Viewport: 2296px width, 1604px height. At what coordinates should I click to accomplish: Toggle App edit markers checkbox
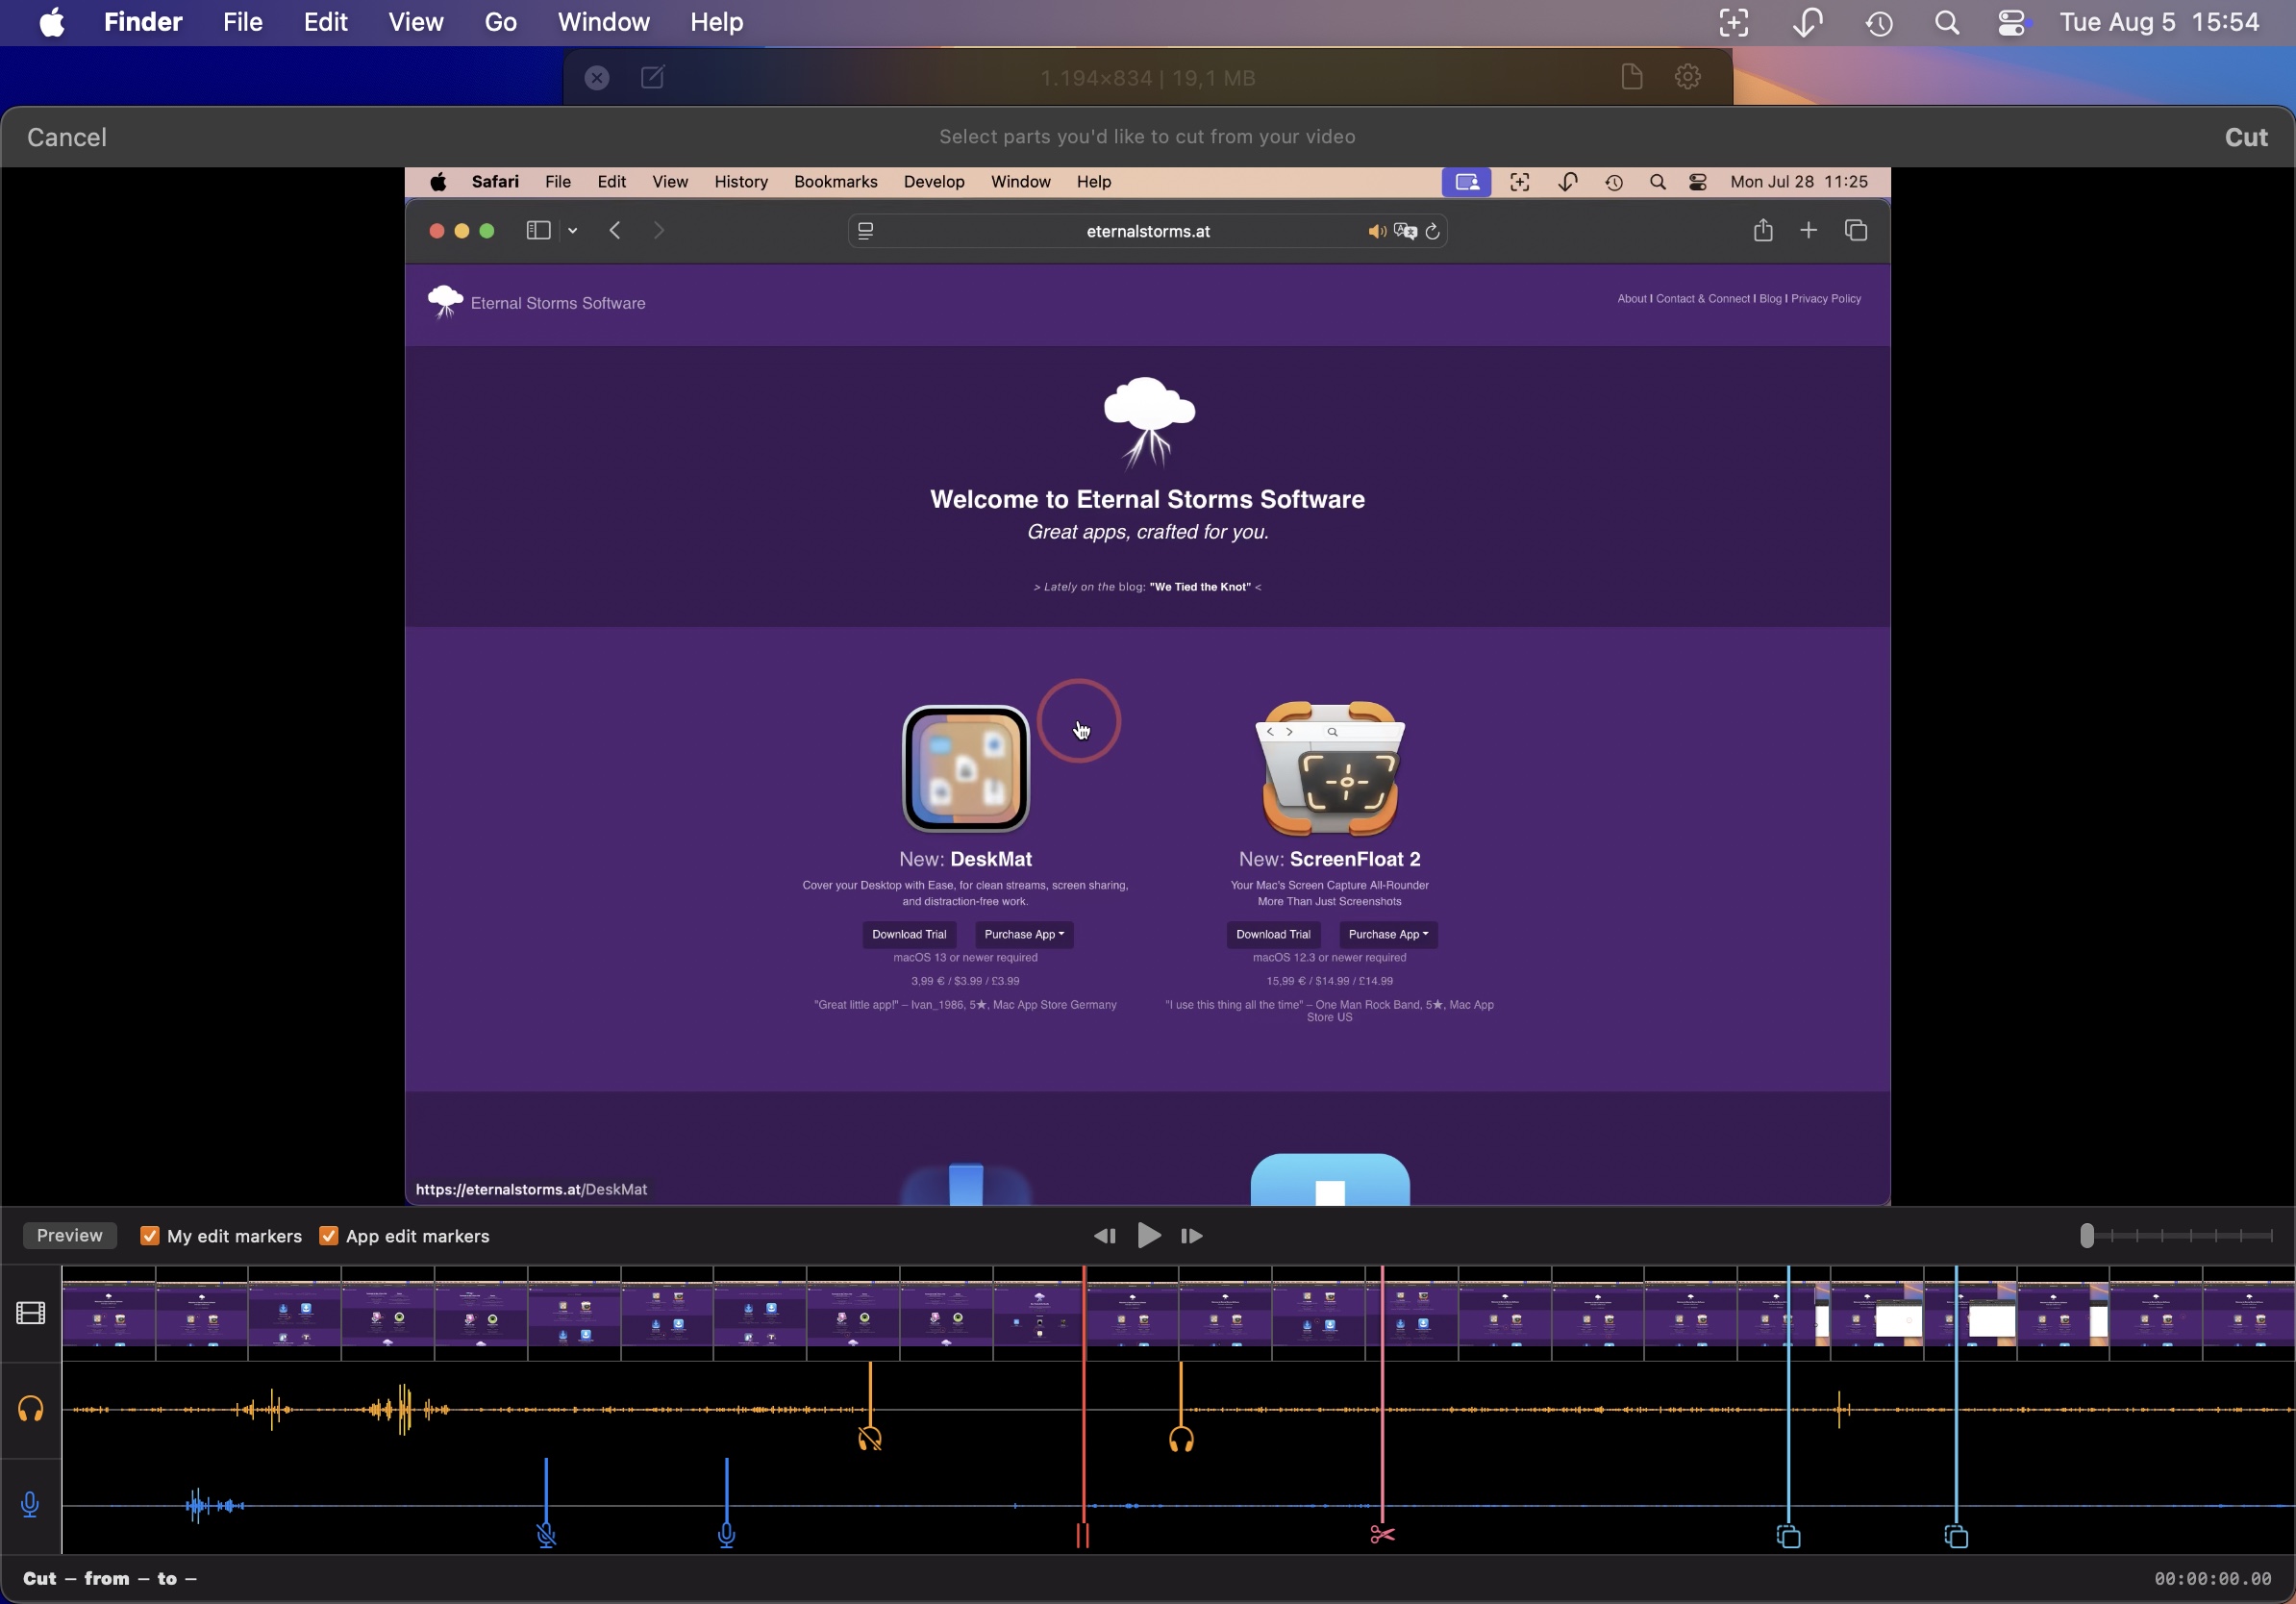coord(328,1236)
